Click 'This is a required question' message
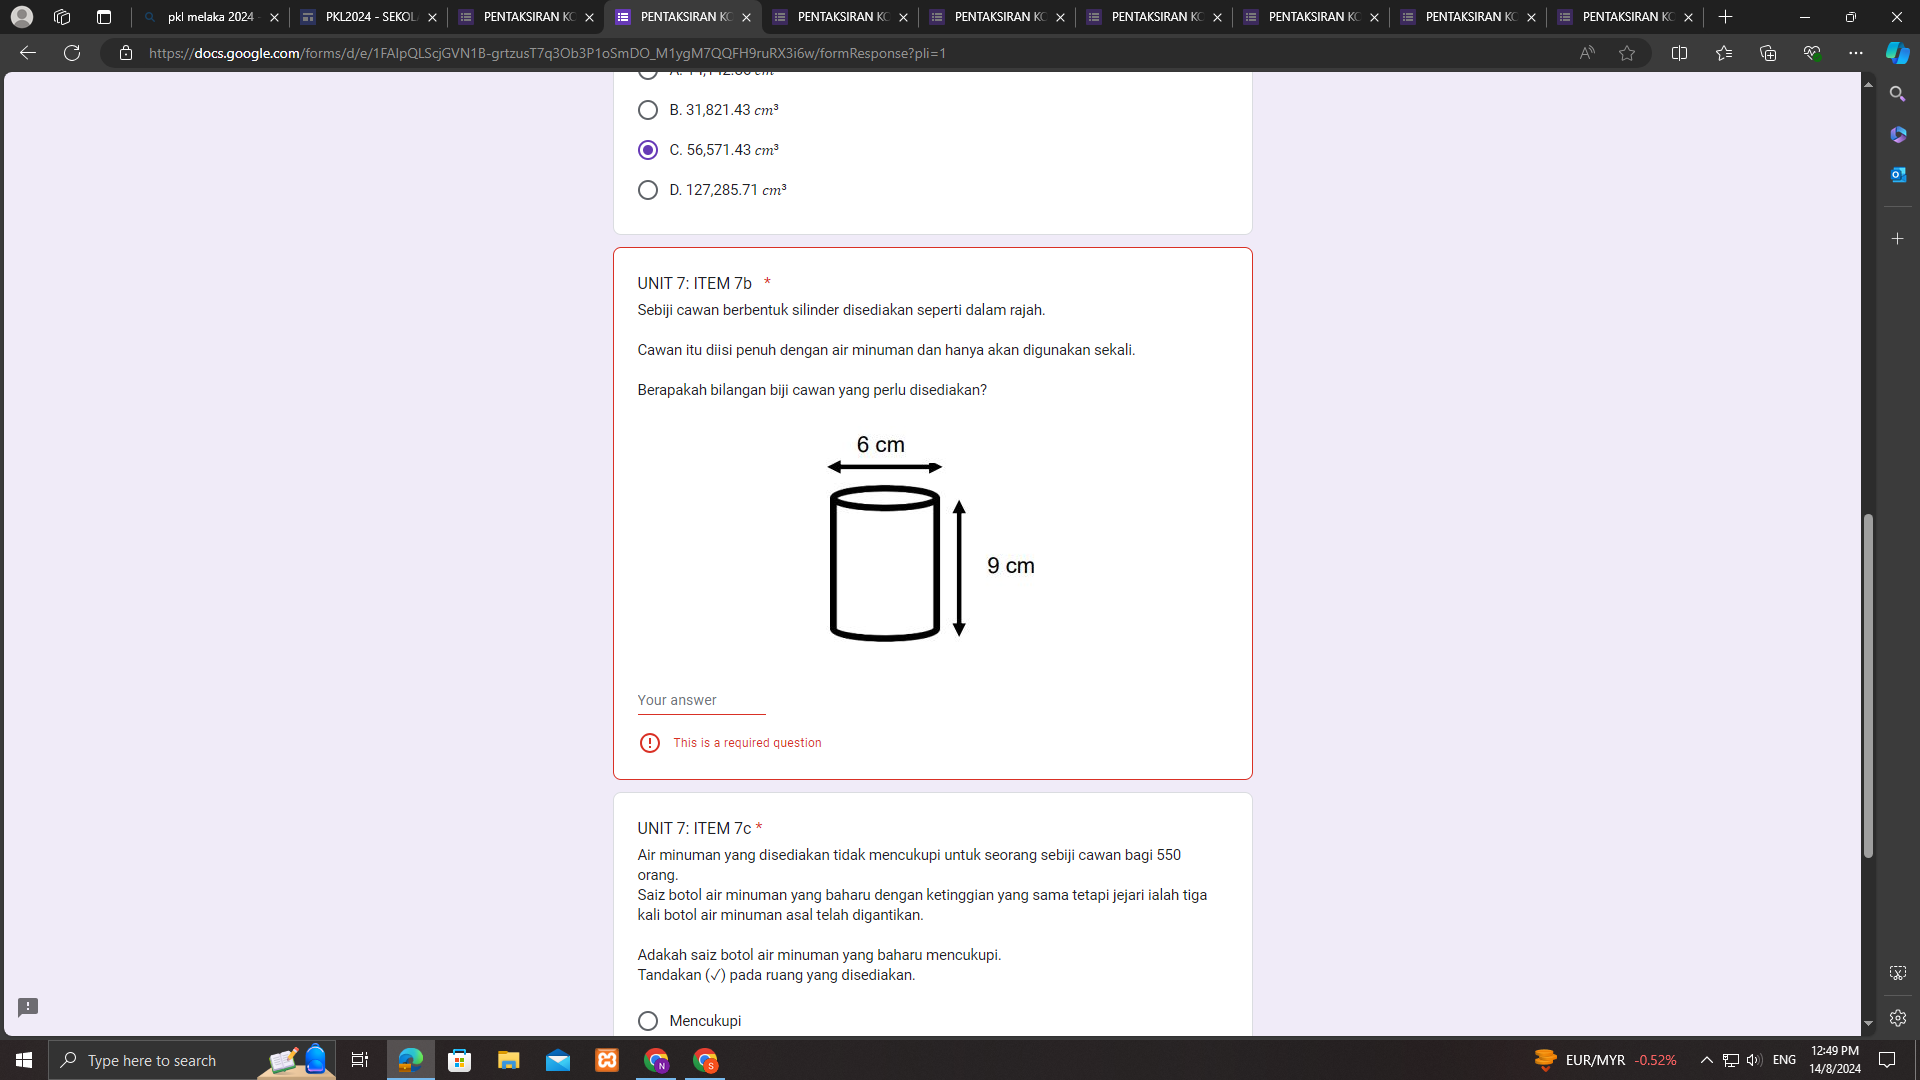 pos(747,743)
